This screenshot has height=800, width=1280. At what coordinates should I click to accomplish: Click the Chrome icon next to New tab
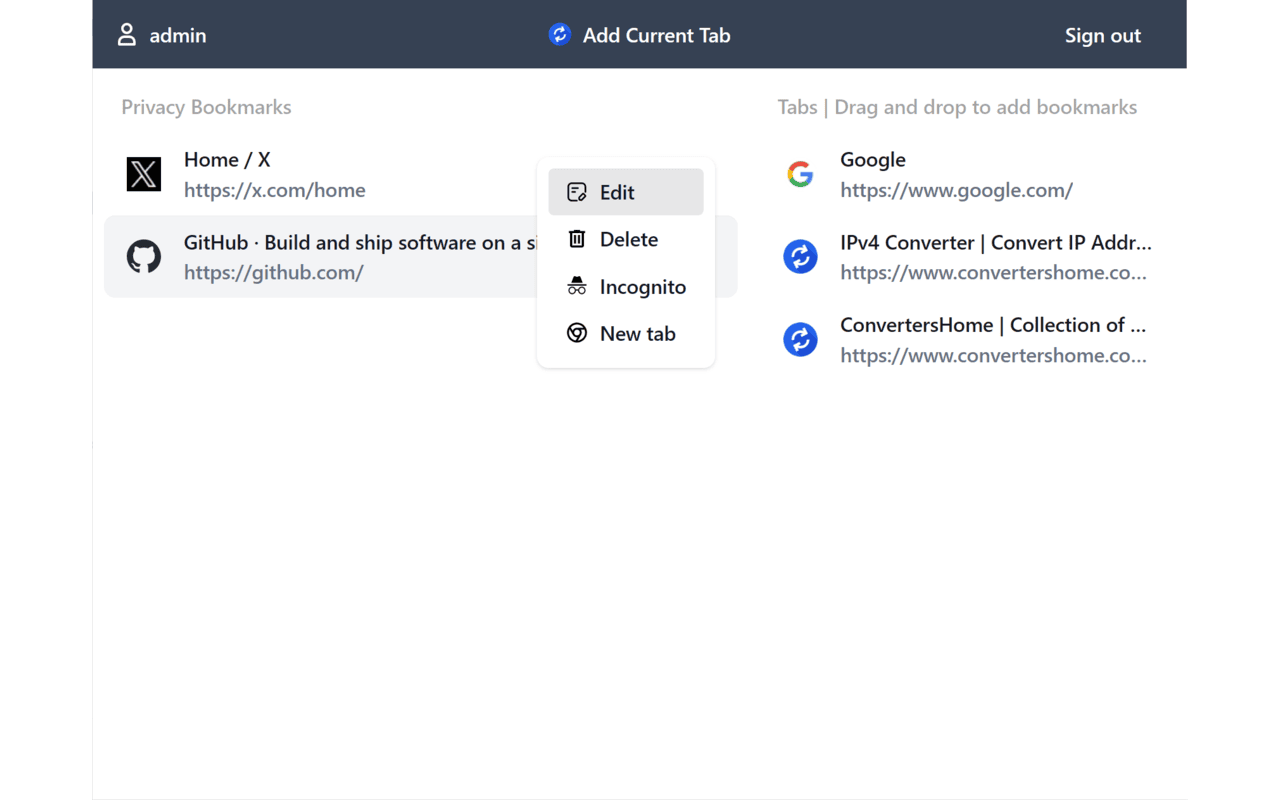[576, 333]
